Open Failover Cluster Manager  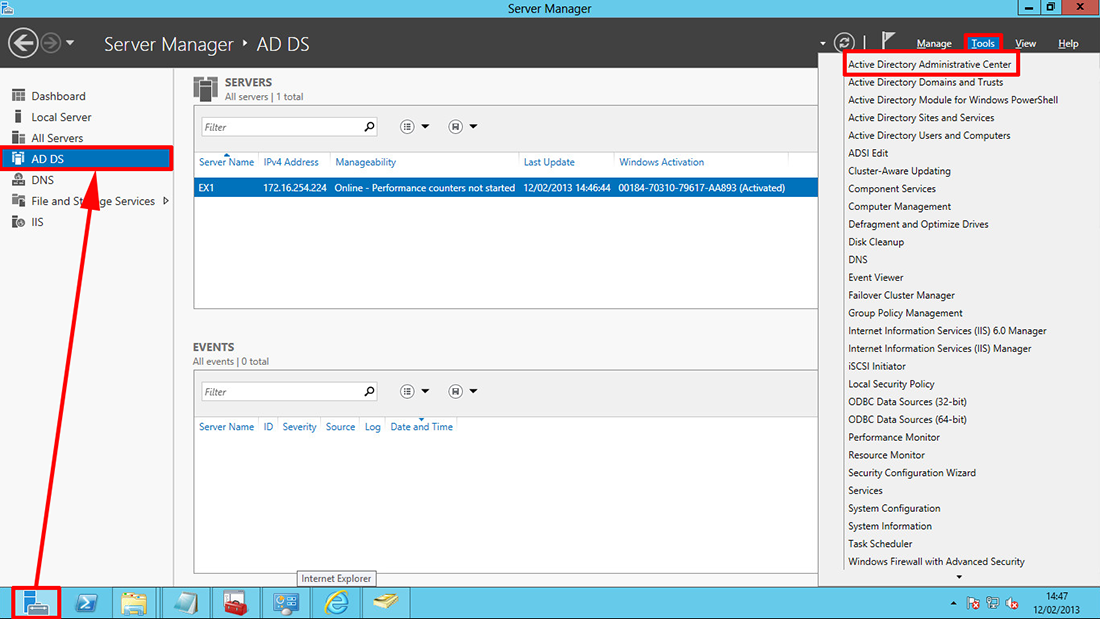coord(901,295)
